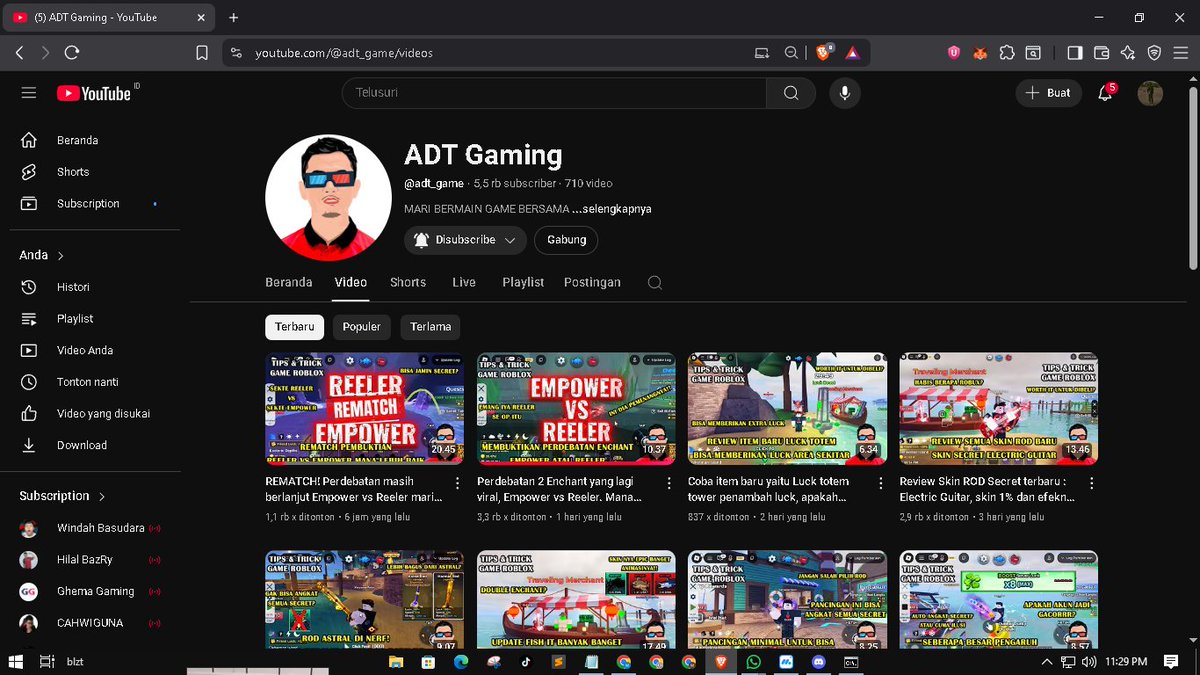Show hidden system tray icons

(x=1046, y=662)
